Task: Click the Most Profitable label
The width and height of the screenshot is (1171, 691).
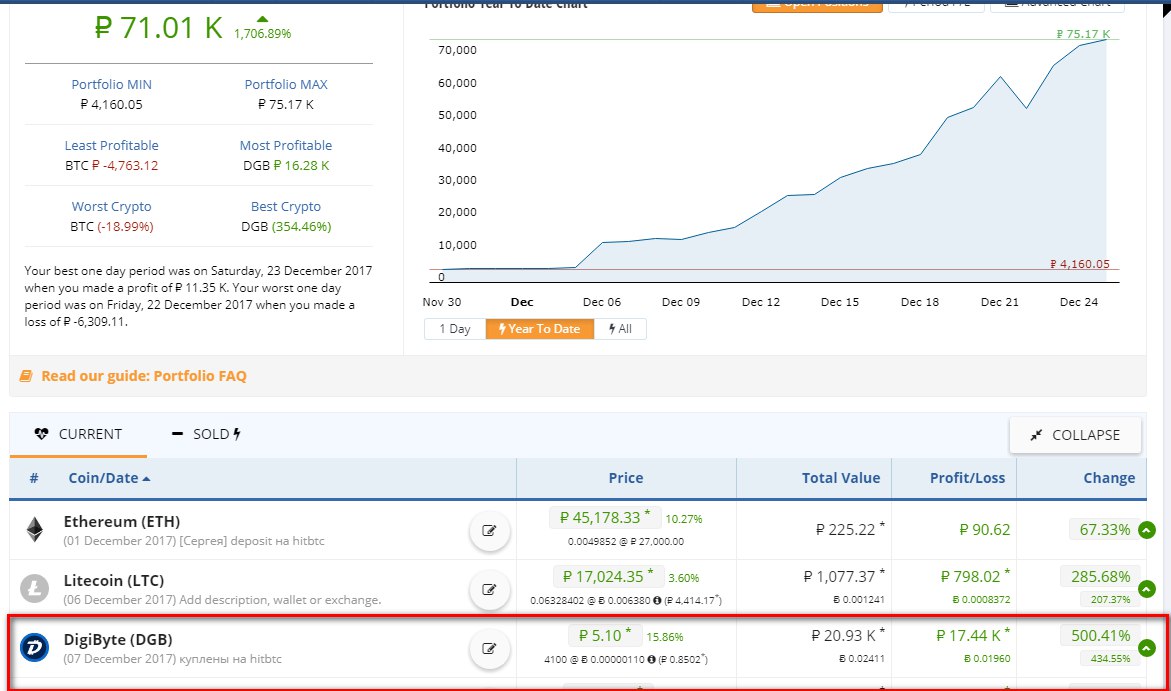Action: point(286,146)
